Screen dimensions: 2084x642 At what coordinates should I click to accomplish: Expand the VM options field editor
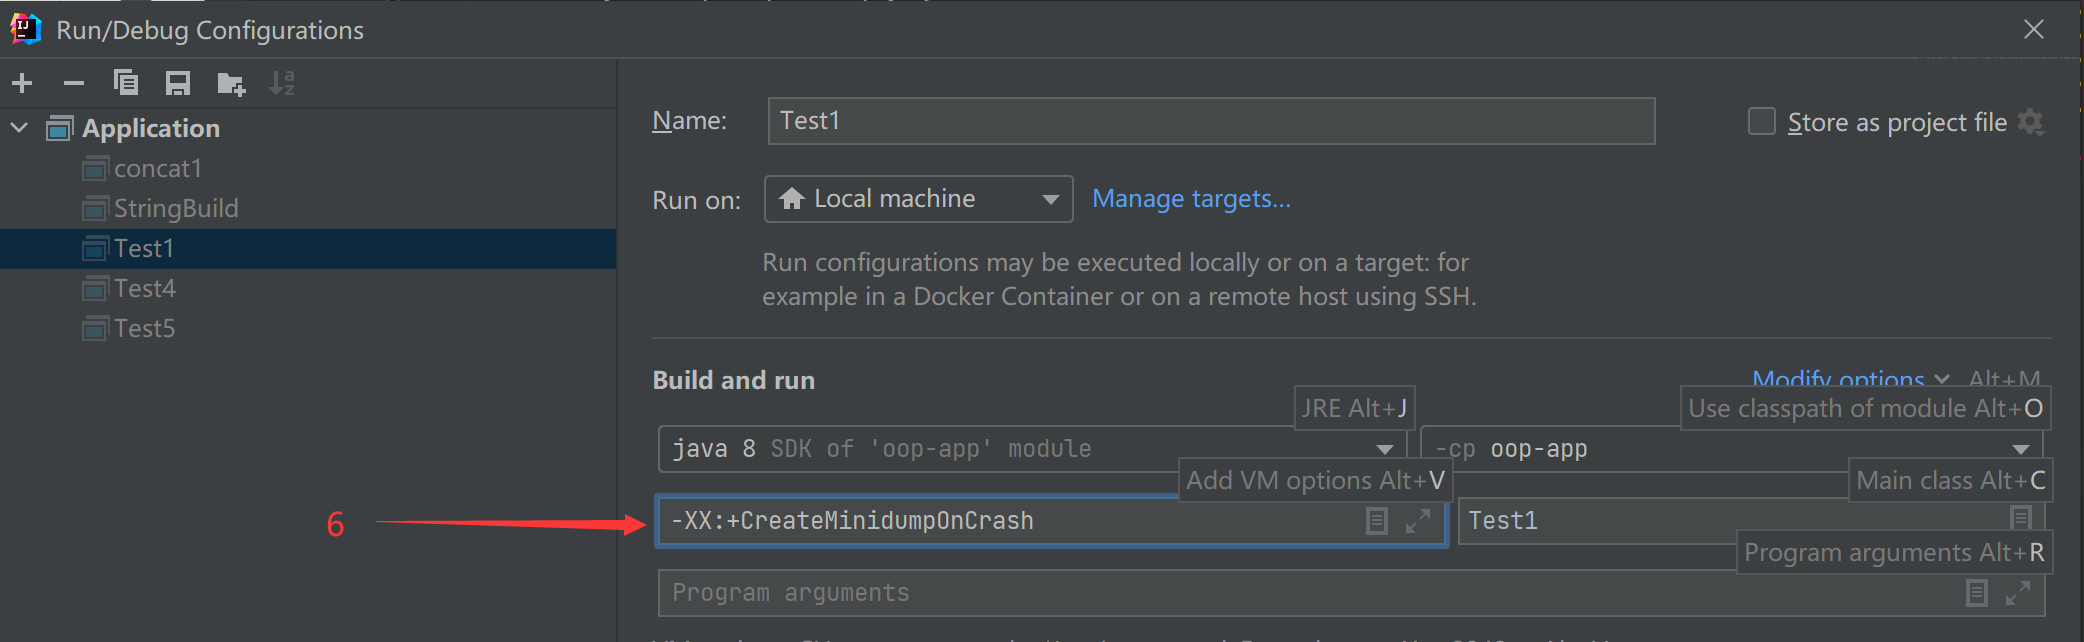click(x=1418, y=521)
